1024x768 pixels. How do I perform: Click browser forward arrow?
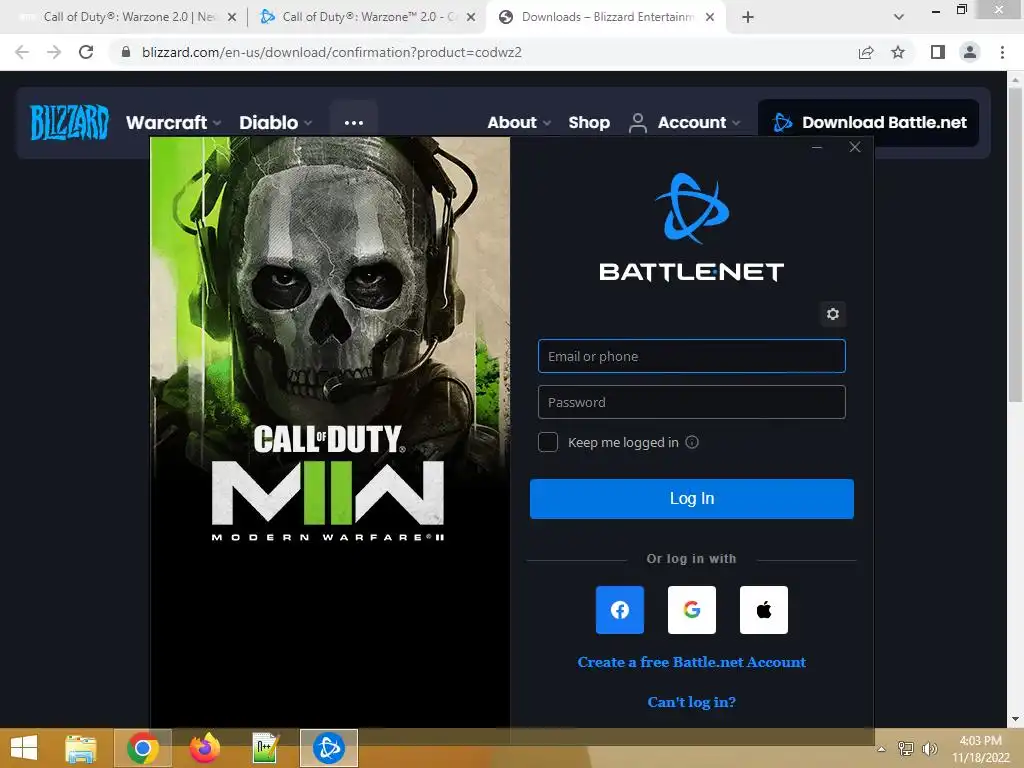(x=54, y=52)
